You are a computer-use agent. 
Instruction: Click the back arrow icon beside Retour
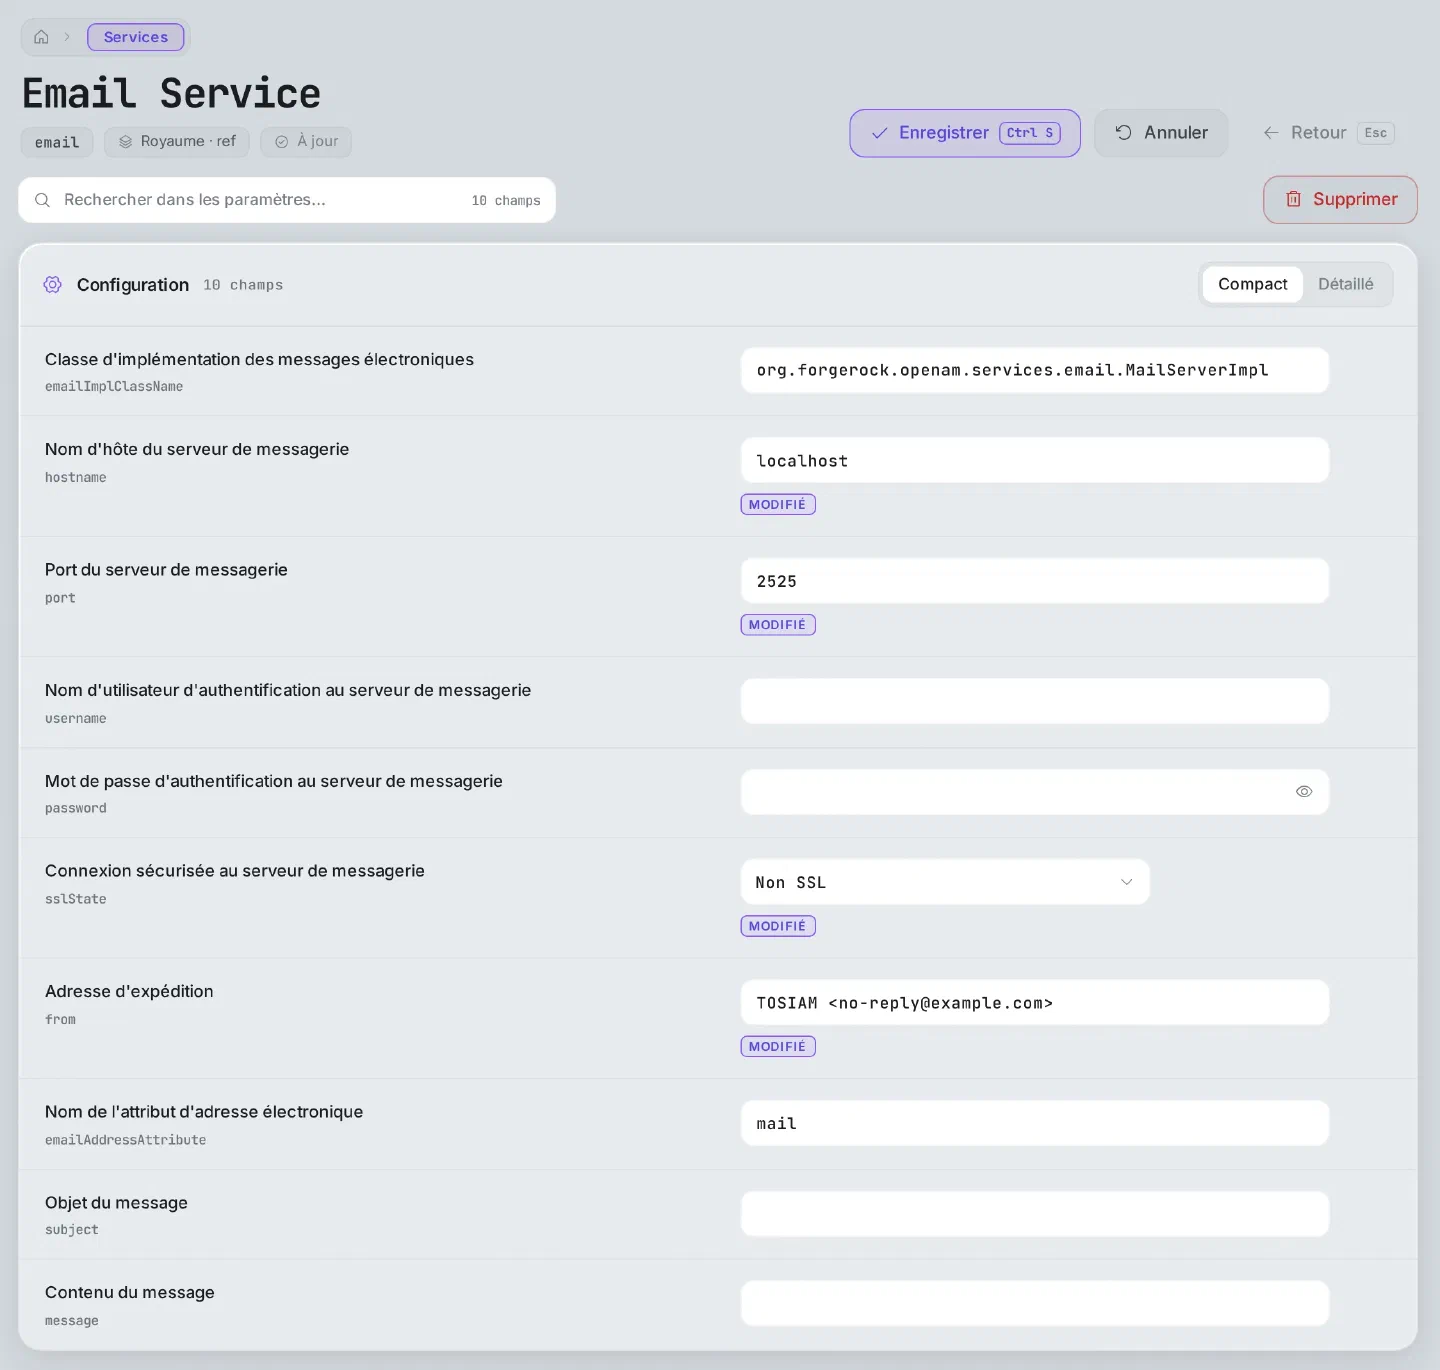(1271, 133)
